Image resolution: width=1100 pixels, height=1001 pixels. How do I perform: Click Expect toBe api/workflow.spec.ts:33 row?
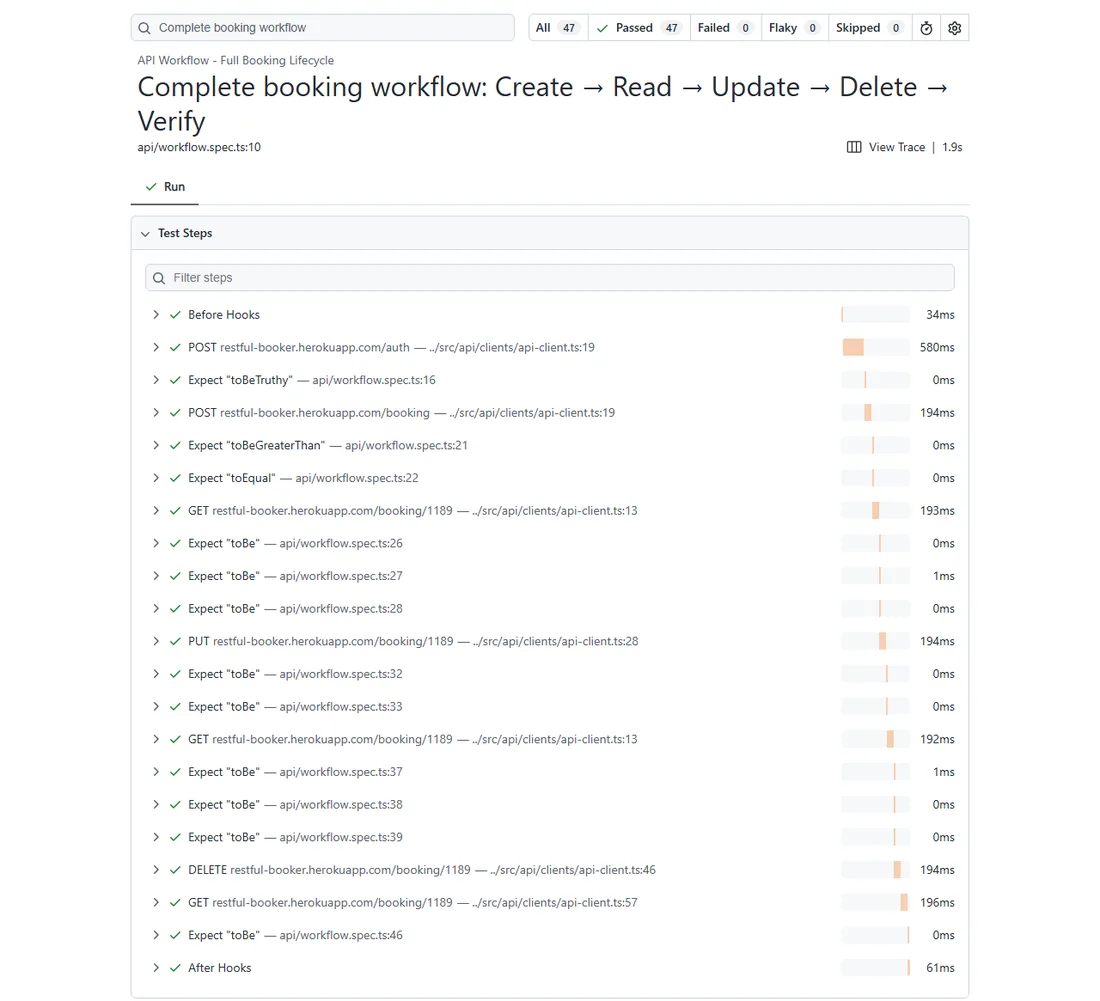549,706
